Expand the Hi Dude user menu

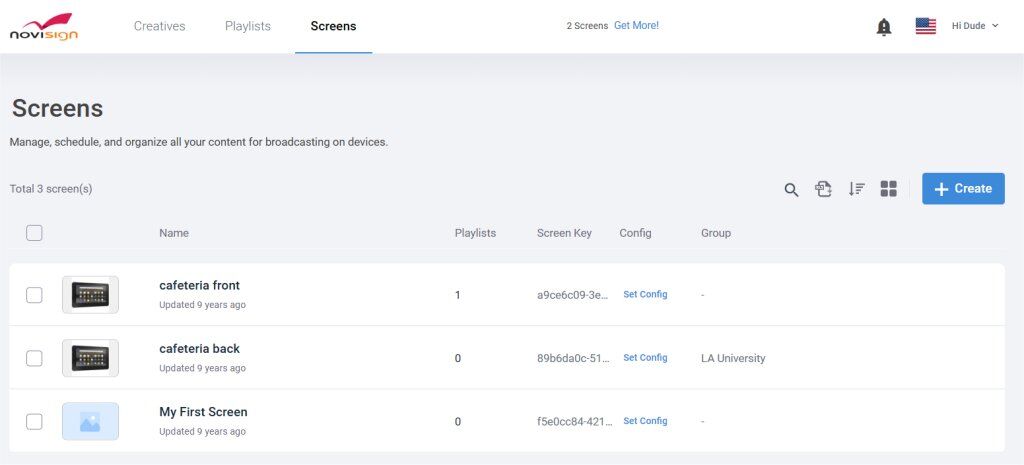[974, 26]
